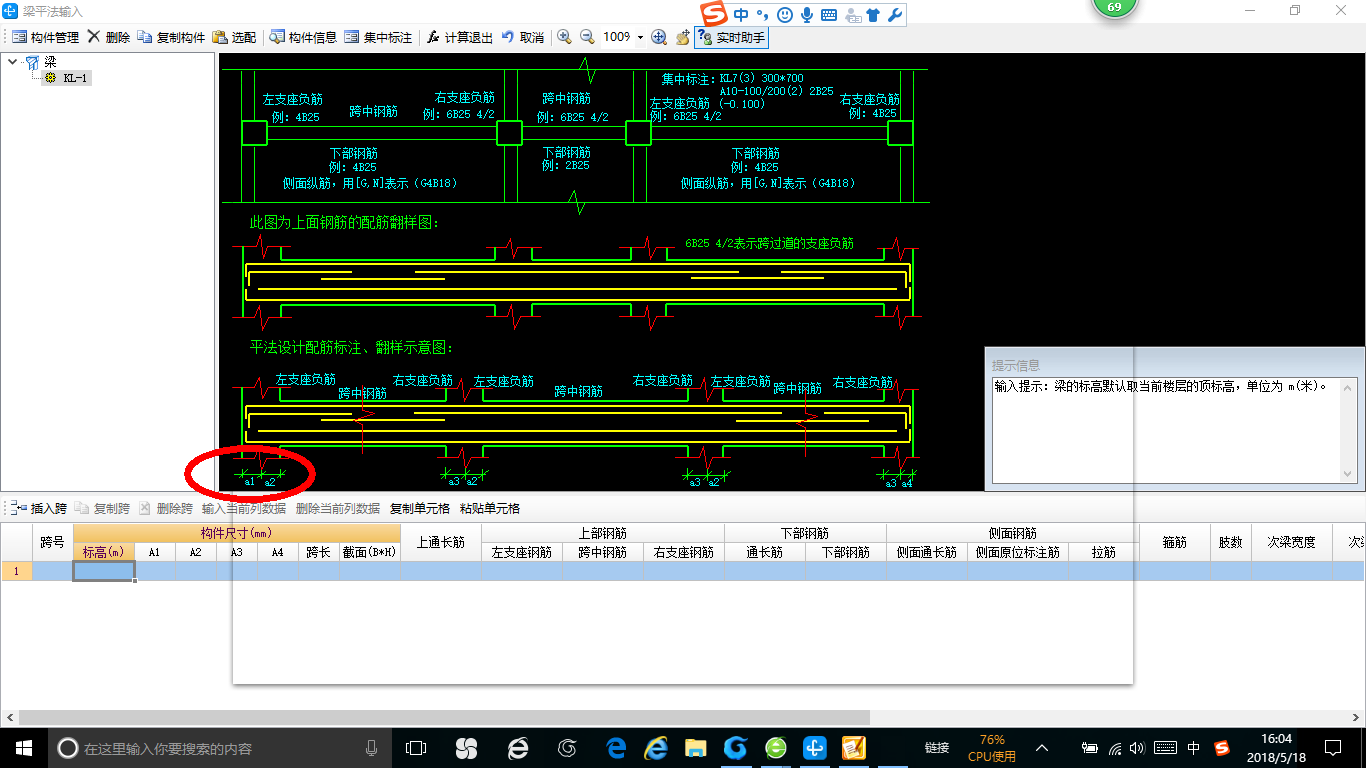Click 复制构件 to copy the component
The image size is (1366, 768).
click(171, 37)
